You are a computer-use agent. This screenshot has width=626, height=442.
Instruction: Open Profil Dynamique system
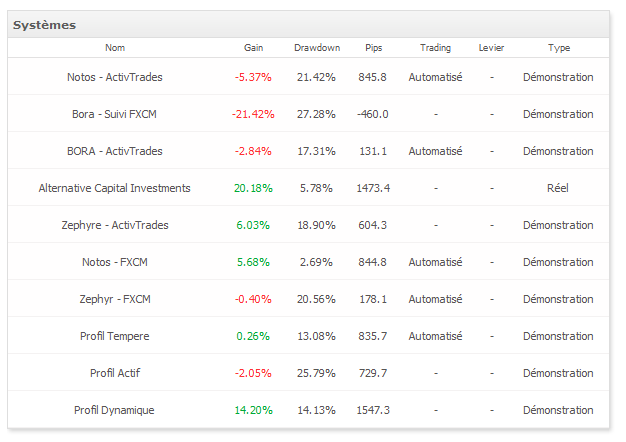click(x=115, y=410)
